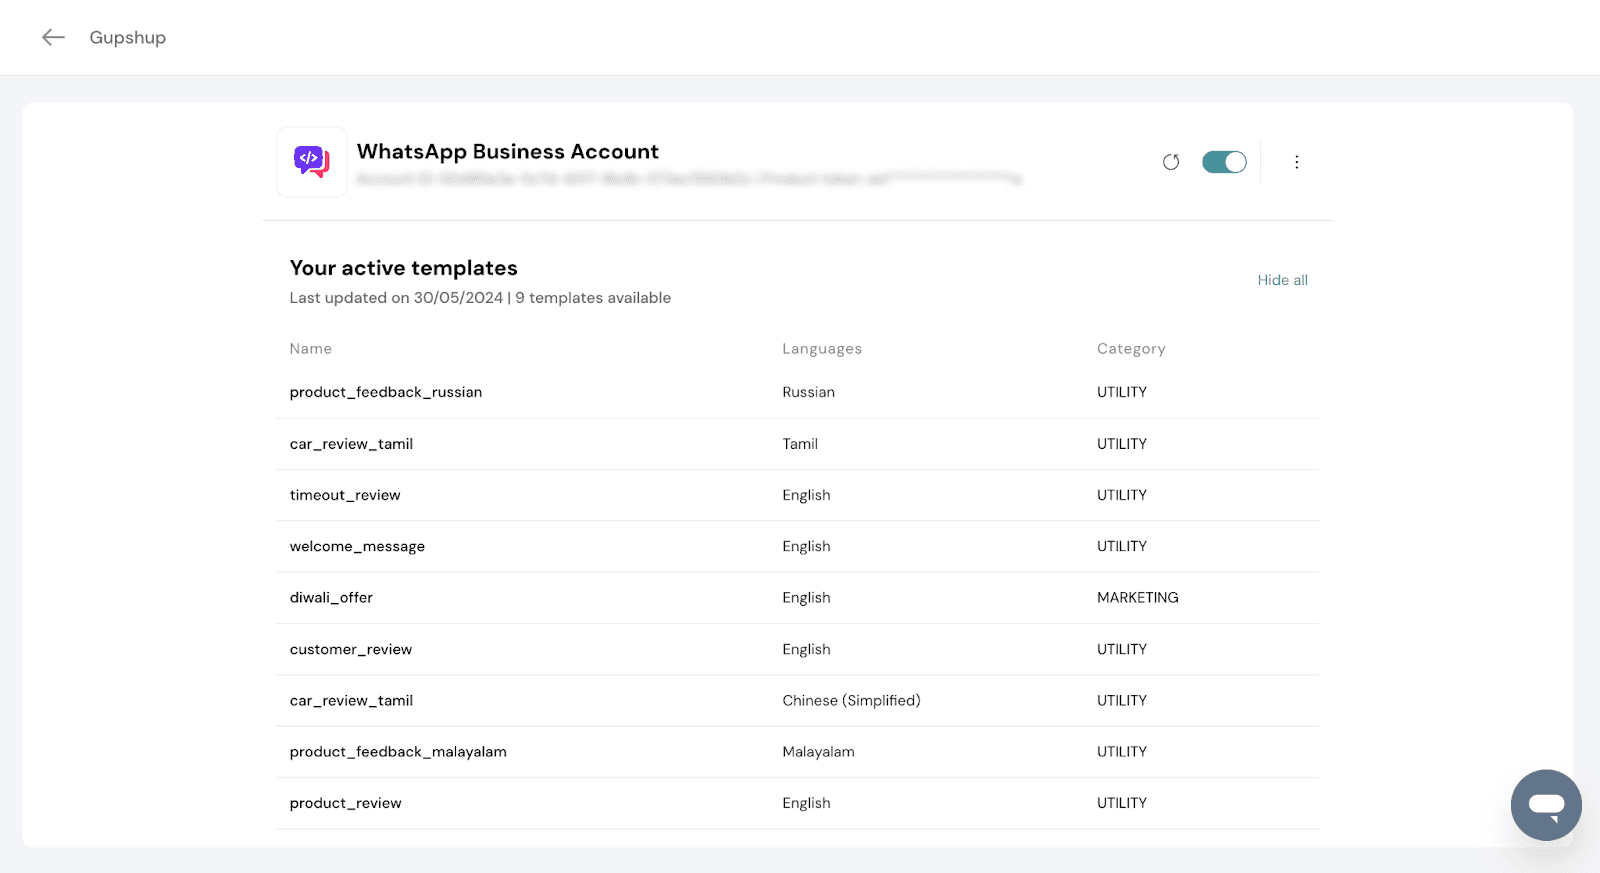Select the product_review template
Screen dimensions: 1600x873
[x=345, y=803]
